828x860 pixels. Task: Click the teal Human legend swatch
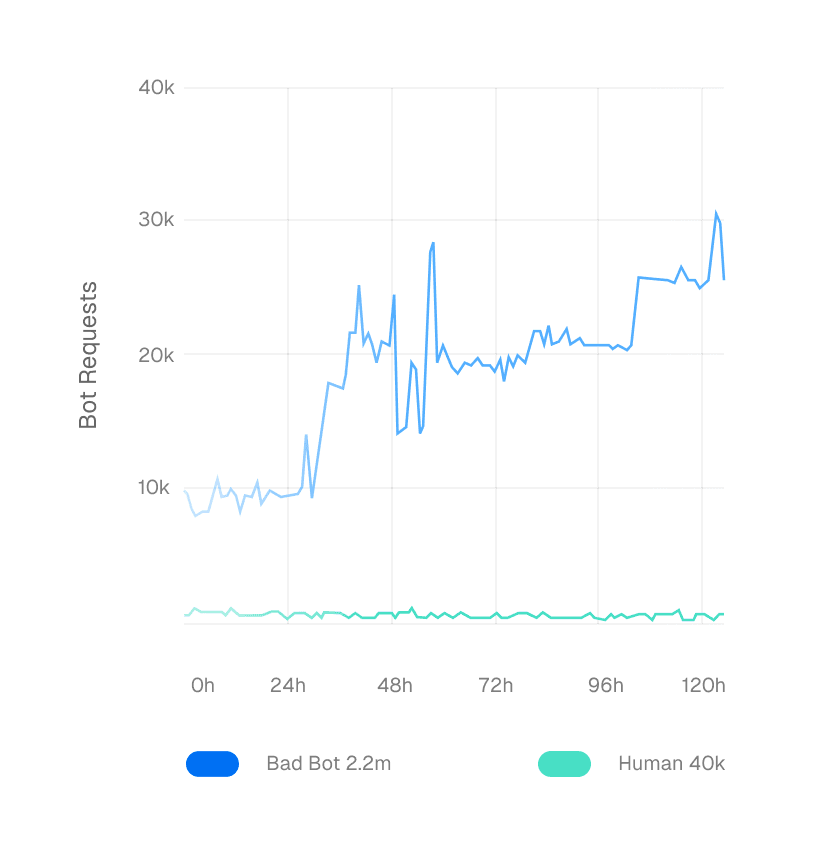pyautogui.click(x=564, y=764)
